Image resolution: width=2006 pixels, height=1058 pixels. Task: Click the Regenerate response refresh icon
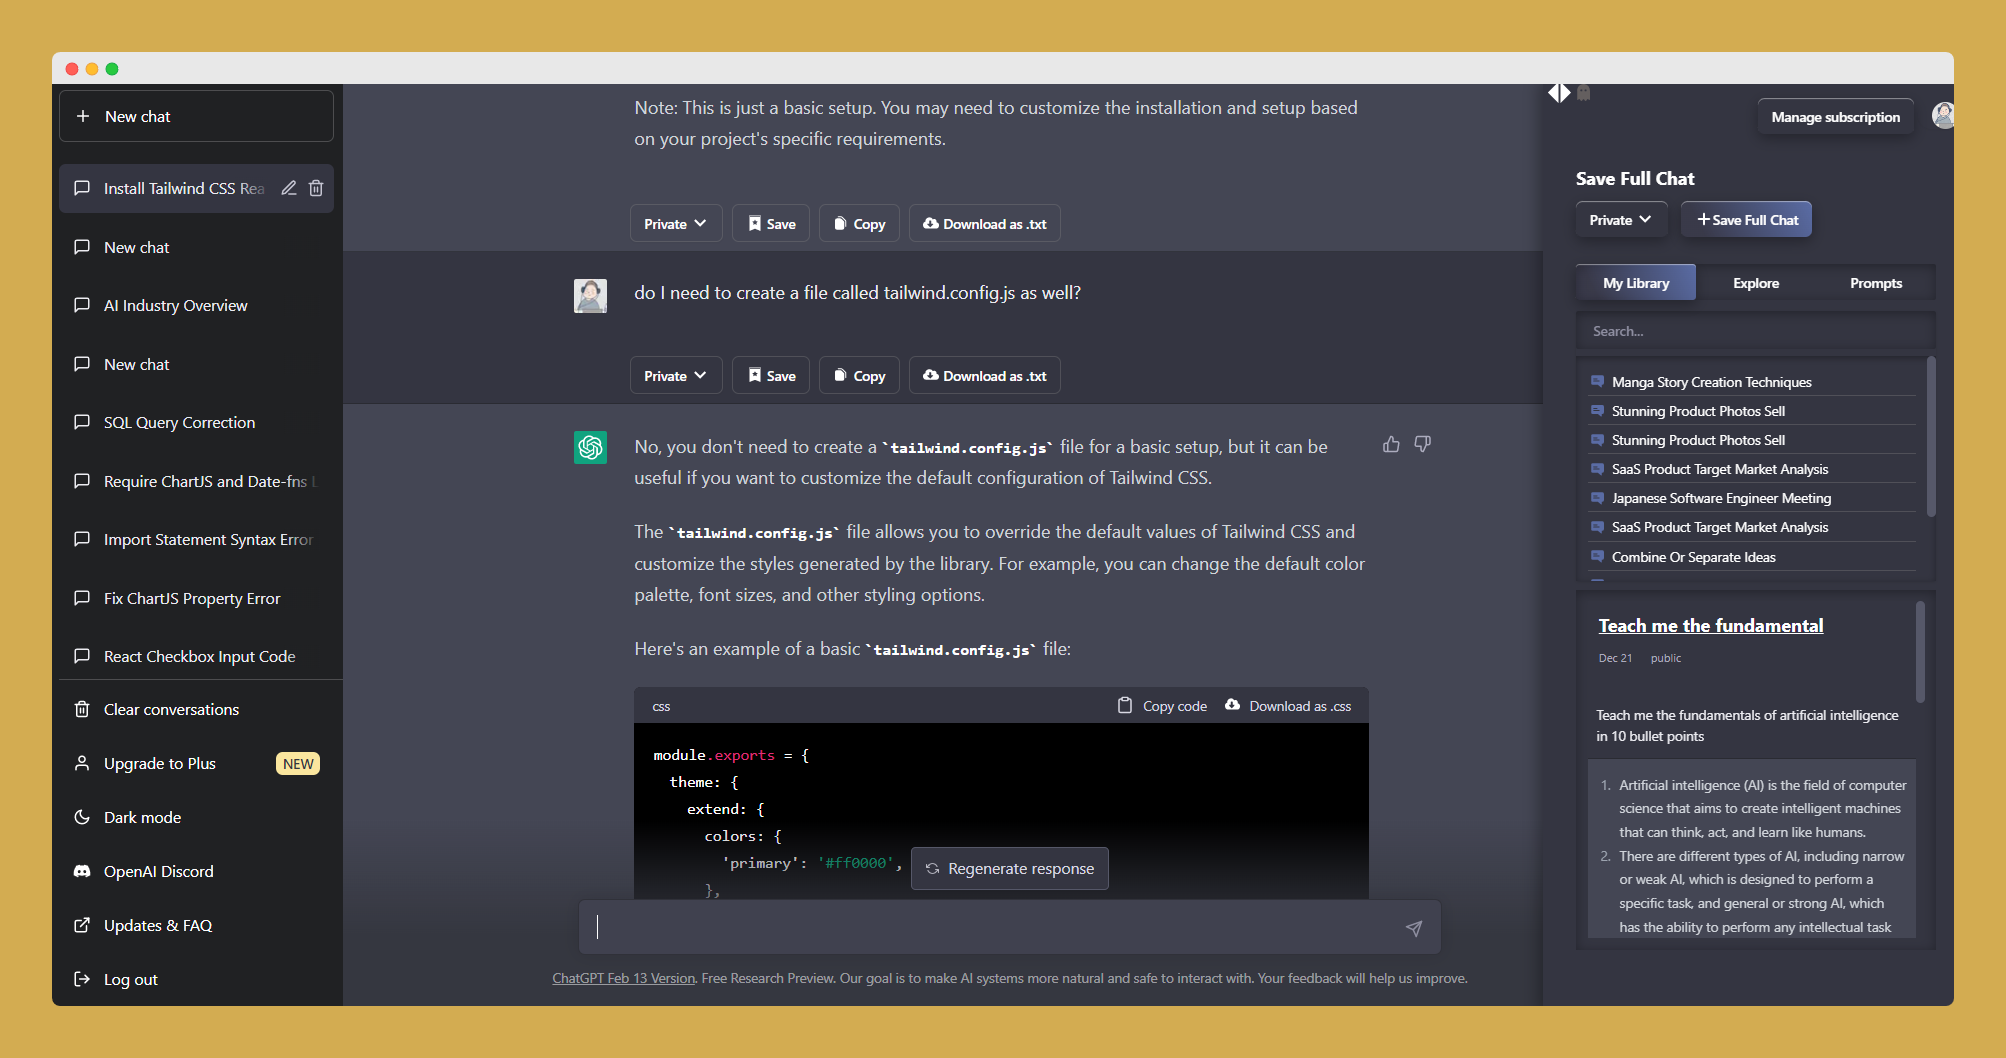point(932,868)
